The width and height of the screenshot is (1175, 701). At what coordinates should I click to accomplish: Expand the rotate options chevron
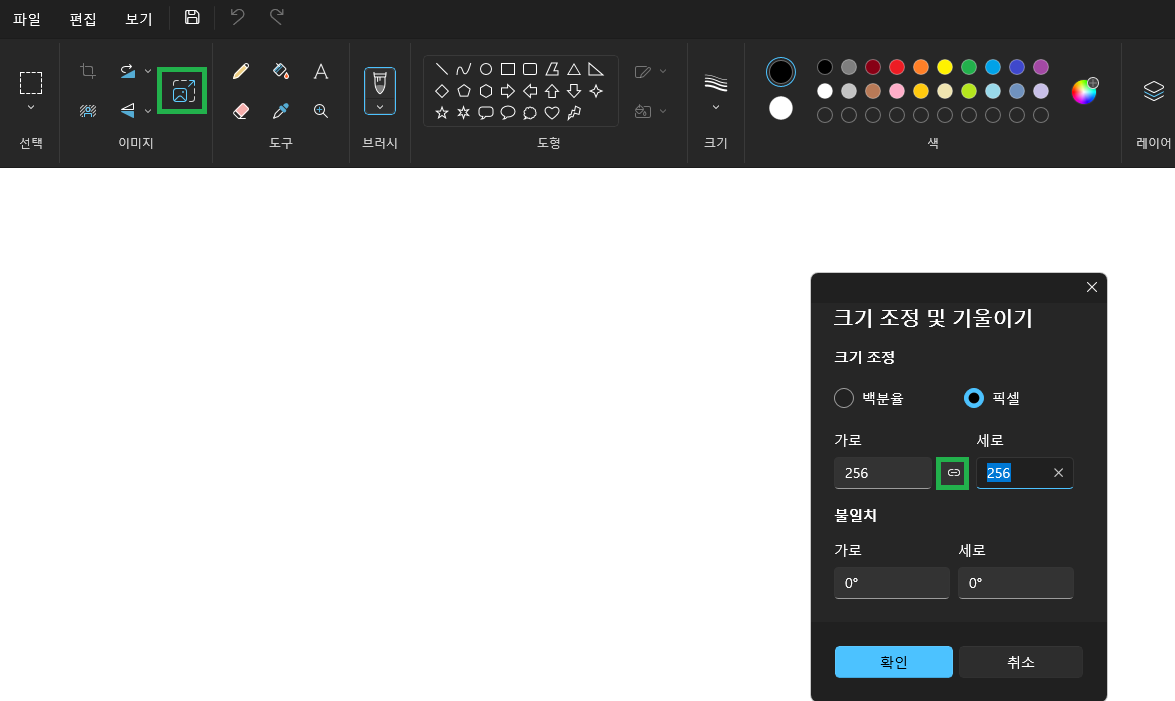(148, 71)
